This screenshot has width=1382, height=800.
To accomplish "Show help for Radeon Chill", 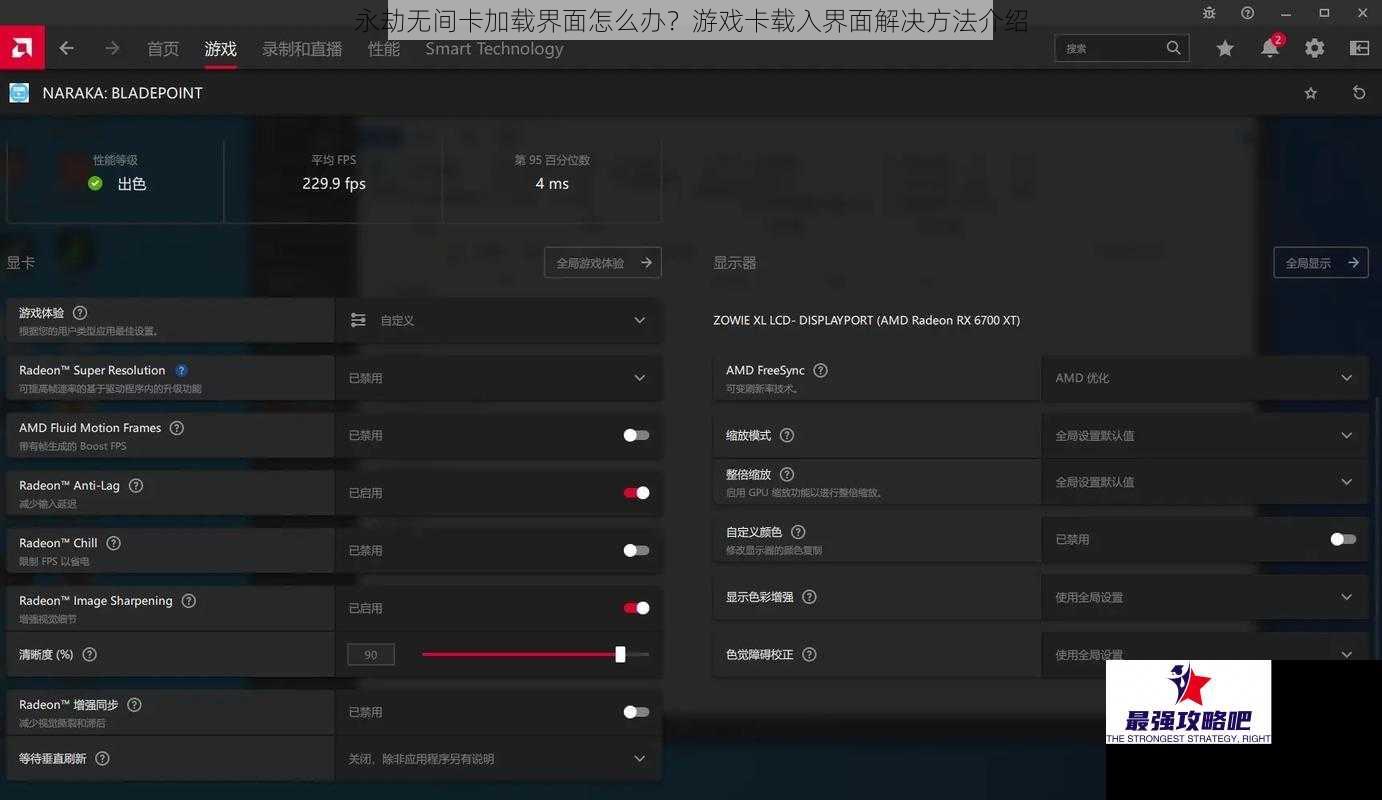I will click(113, 543).
